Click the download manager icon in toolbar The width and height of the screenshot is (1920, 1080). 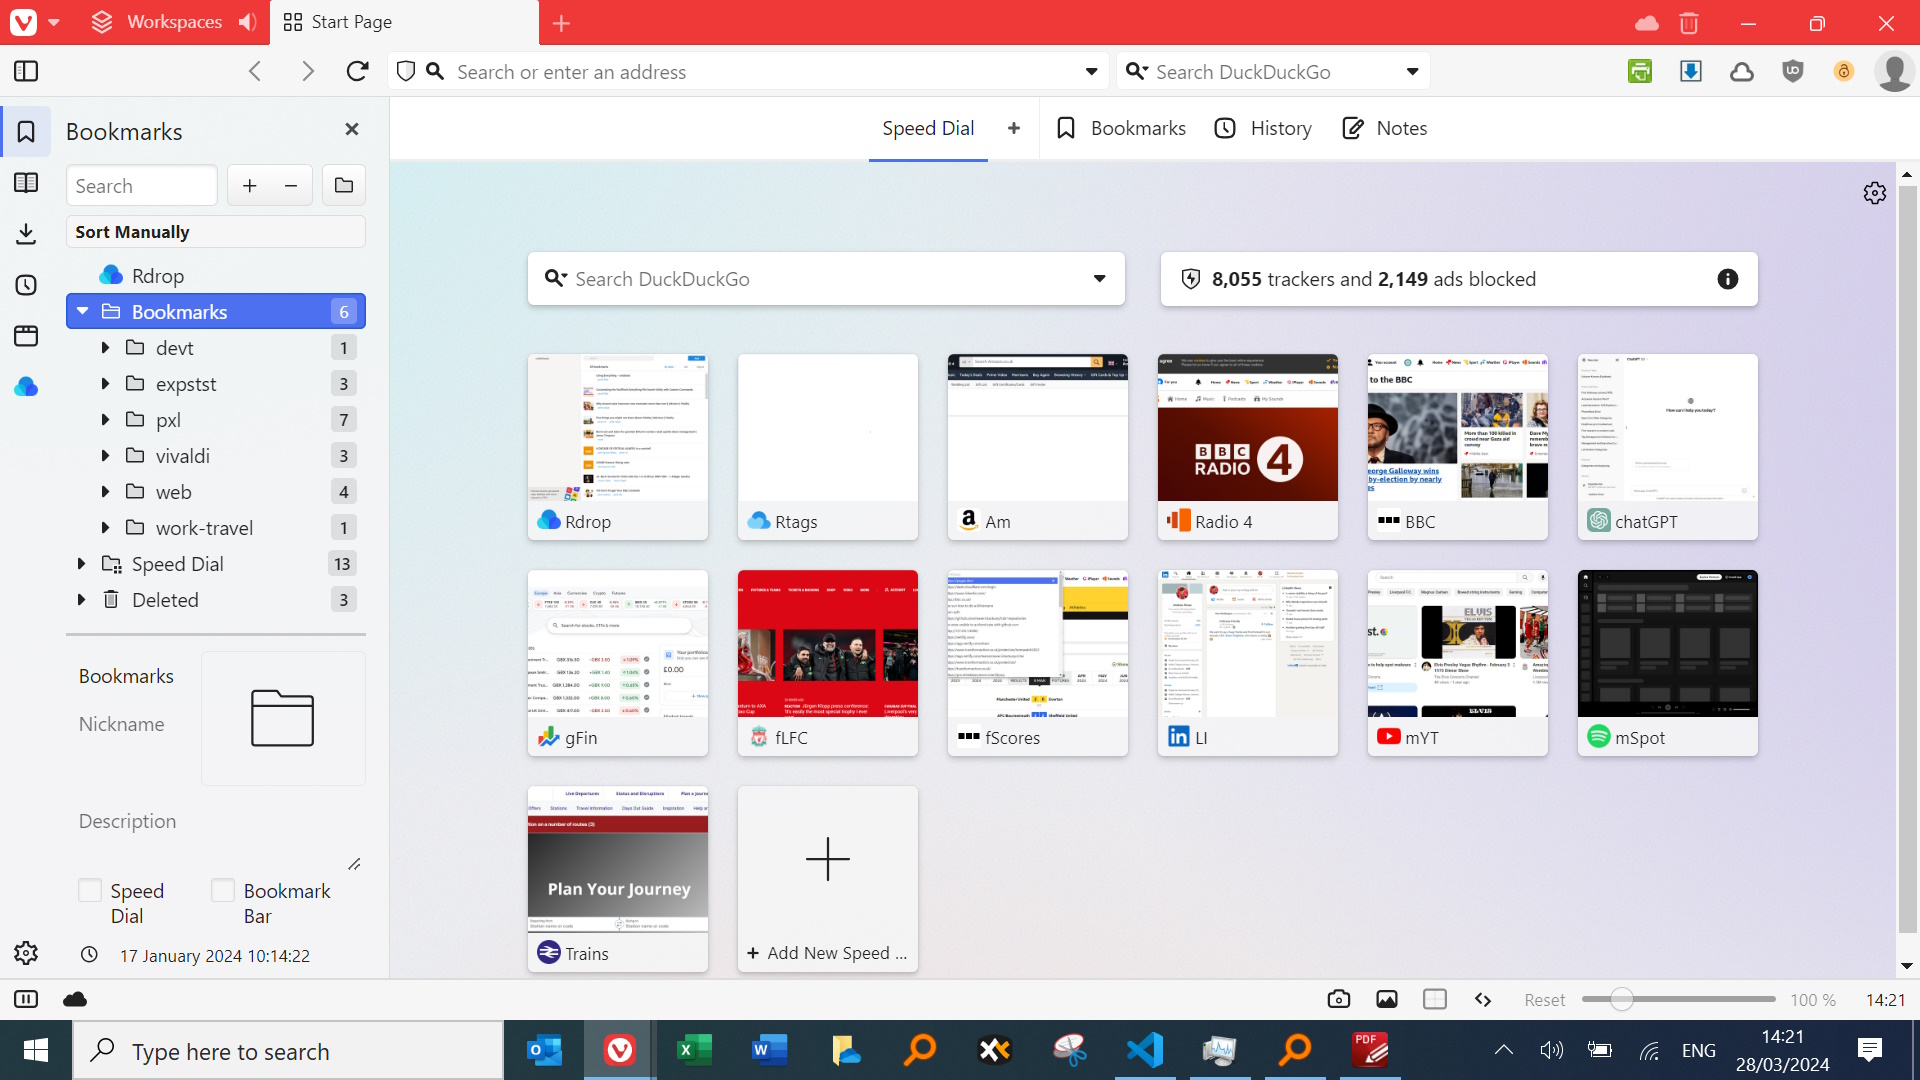click(x=1691, y=71)
